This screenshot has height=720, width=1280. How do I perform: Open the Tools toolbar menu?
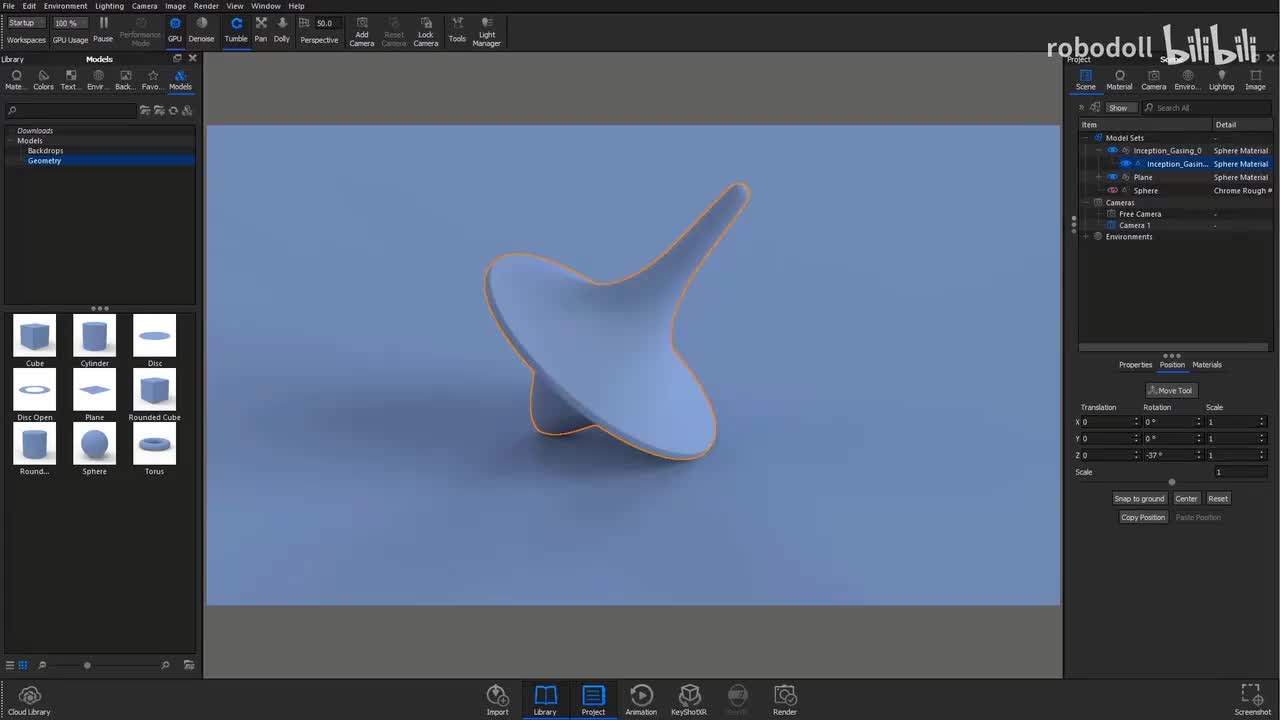(x=457, y=29)
